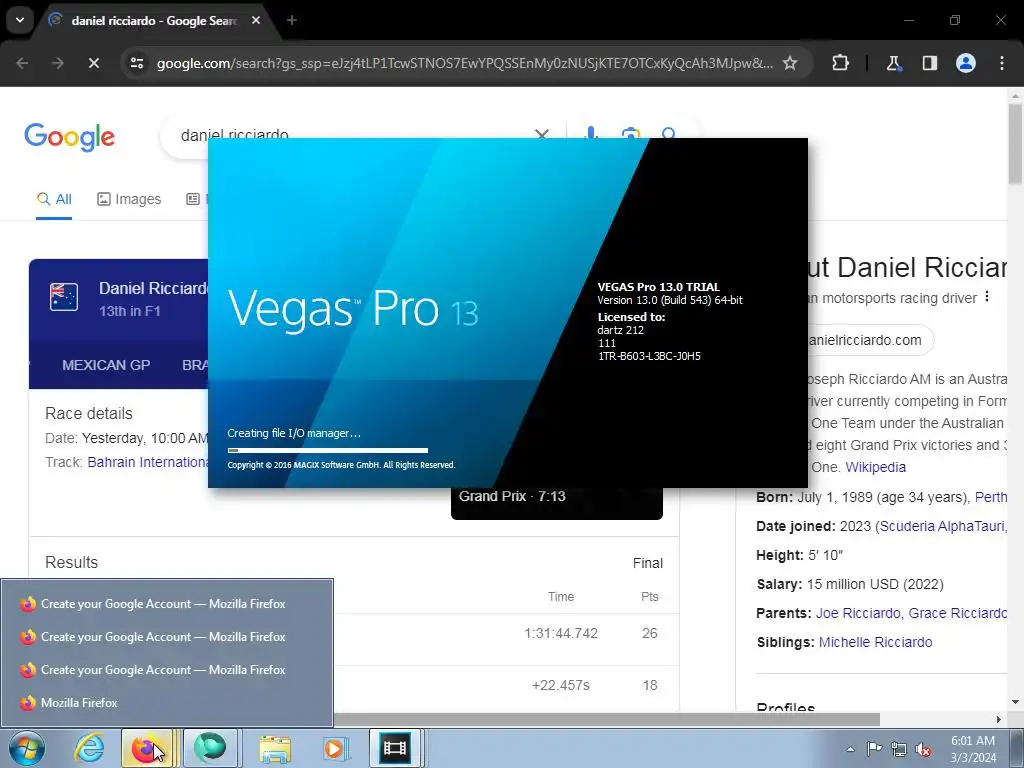Click the 'Final' results label

[648, 563]
